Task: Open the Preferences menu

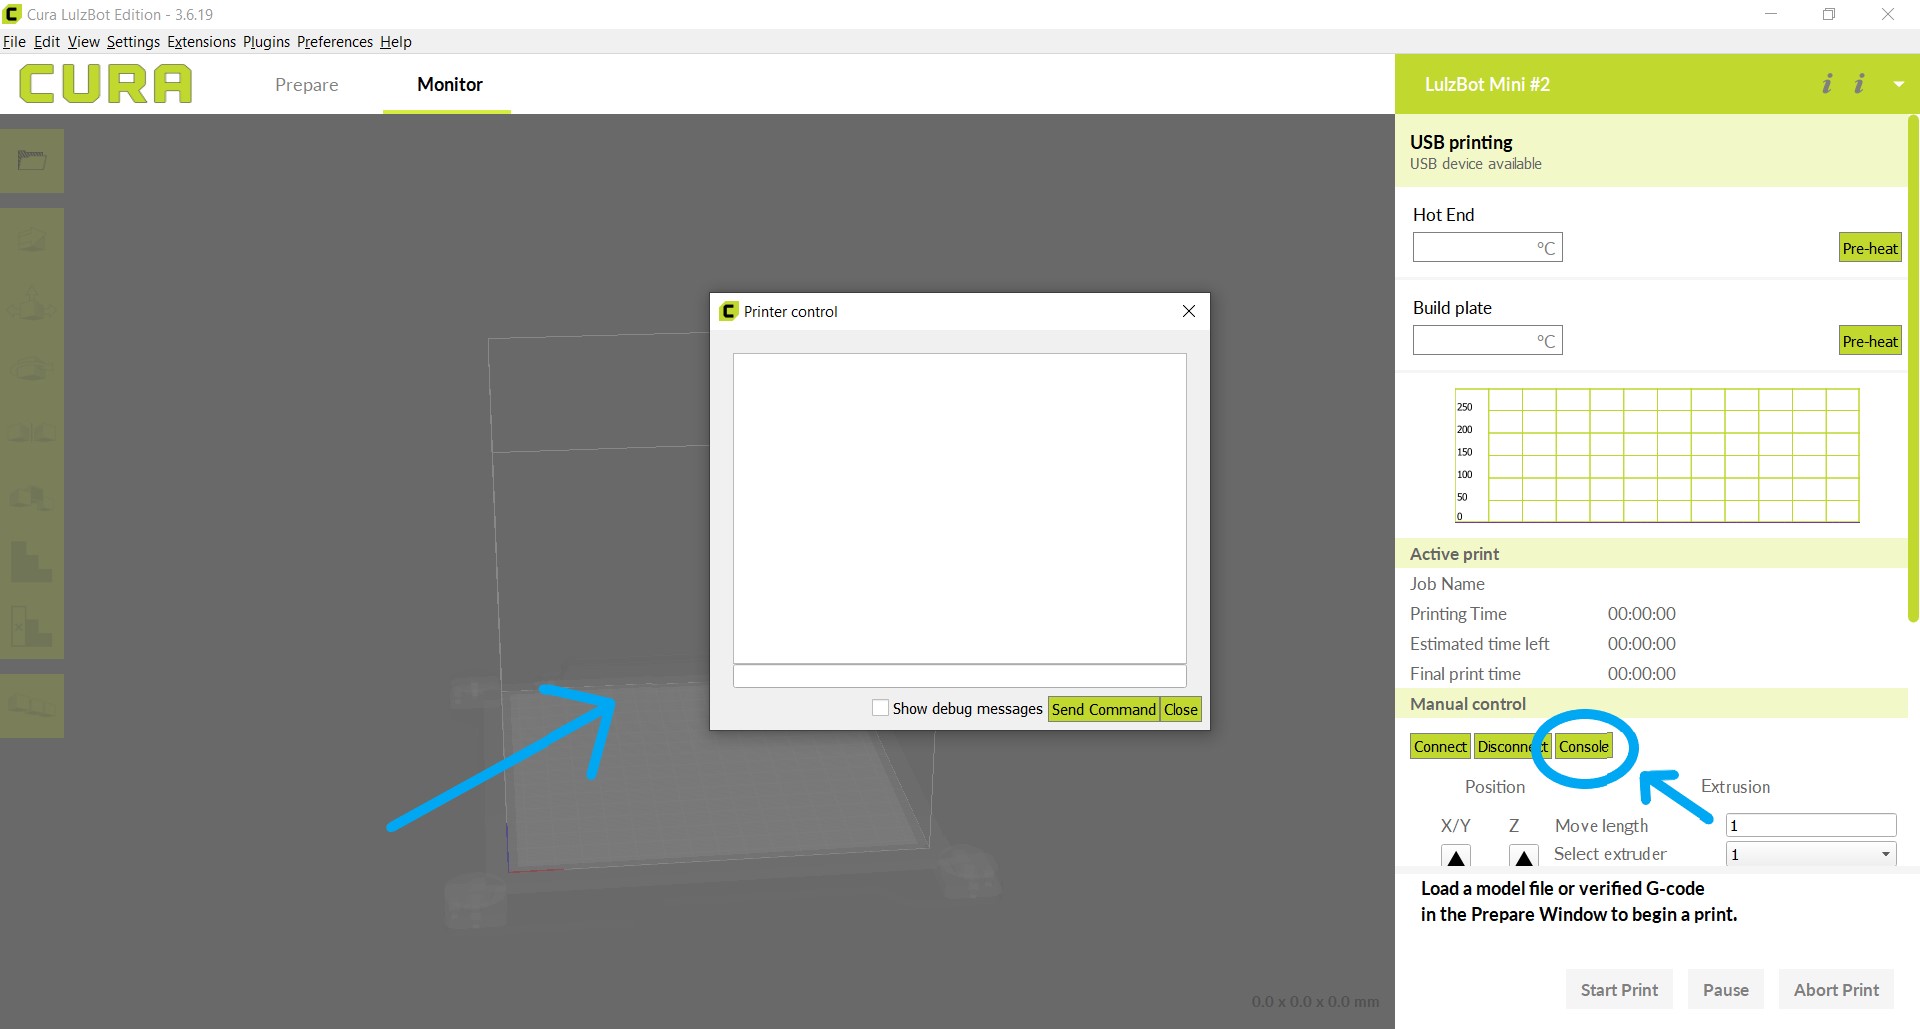Action: pos(334,42)
